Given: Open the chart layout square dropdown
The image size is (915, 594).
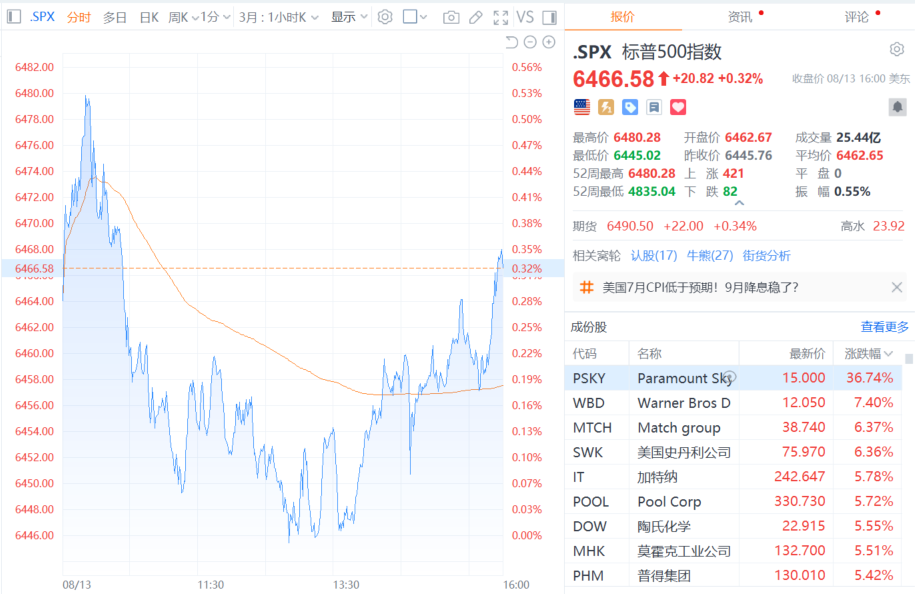Looking at the screenshot, I should coord(415,18).
